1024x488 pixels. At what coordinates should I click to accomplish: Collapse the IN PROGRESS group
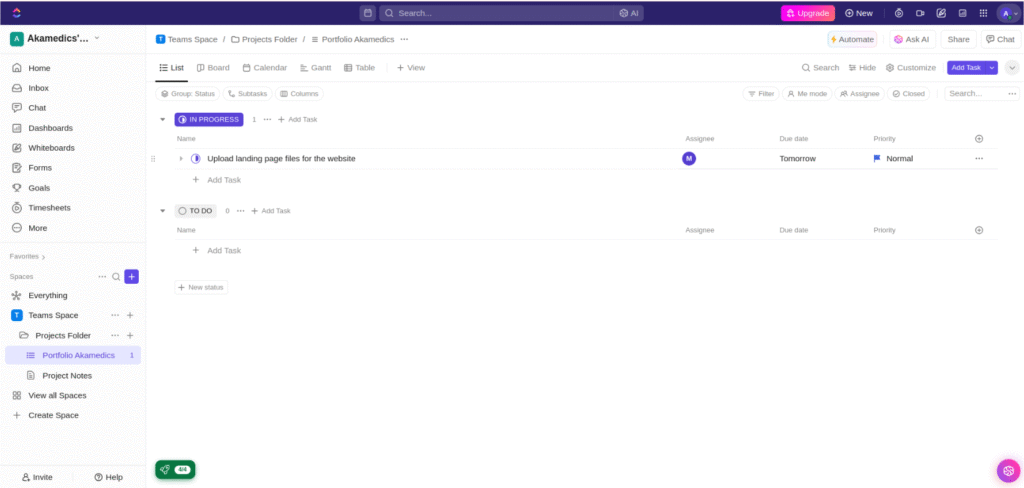(x=162, y=119)
